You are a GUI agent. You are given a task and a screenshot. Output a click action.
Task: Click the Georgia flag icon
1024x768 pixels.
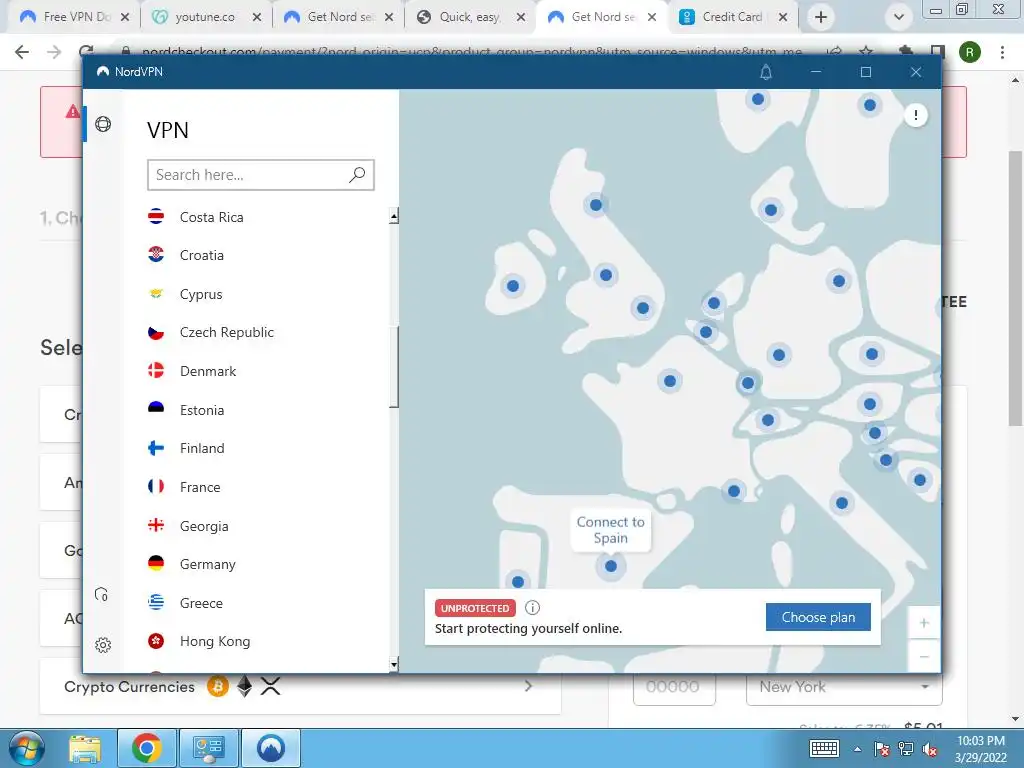pyautogui.click(x=156, y=526)
